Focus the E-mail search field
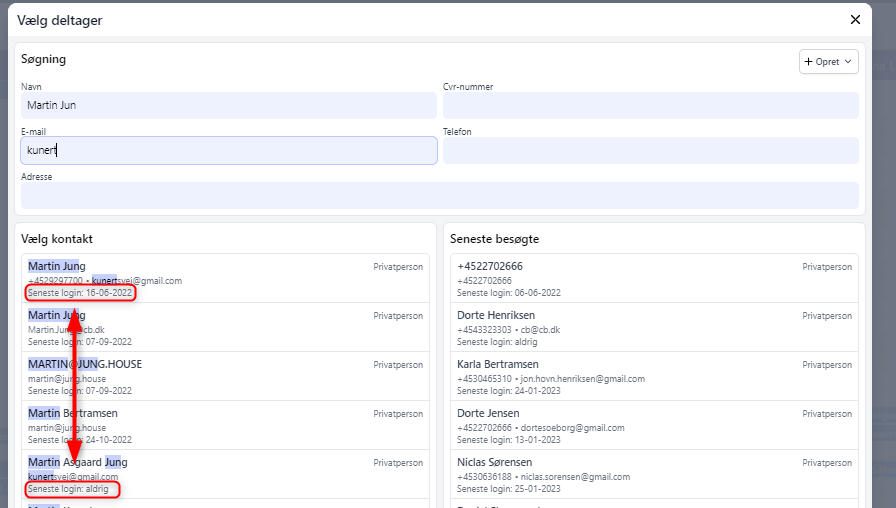 pyautogui.click(x=228, y=150)
